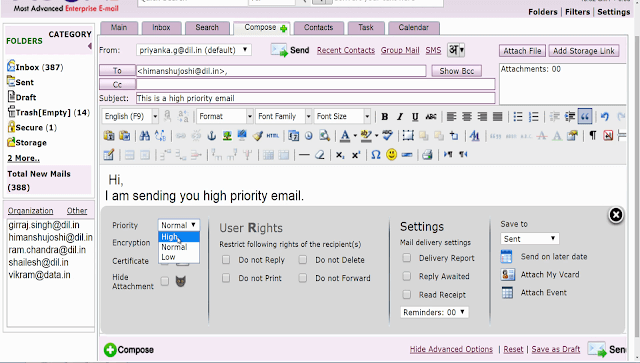The width and height of the screenshot is (640, 363).
Task: Click the Attach File button
Action: [522, 51]
